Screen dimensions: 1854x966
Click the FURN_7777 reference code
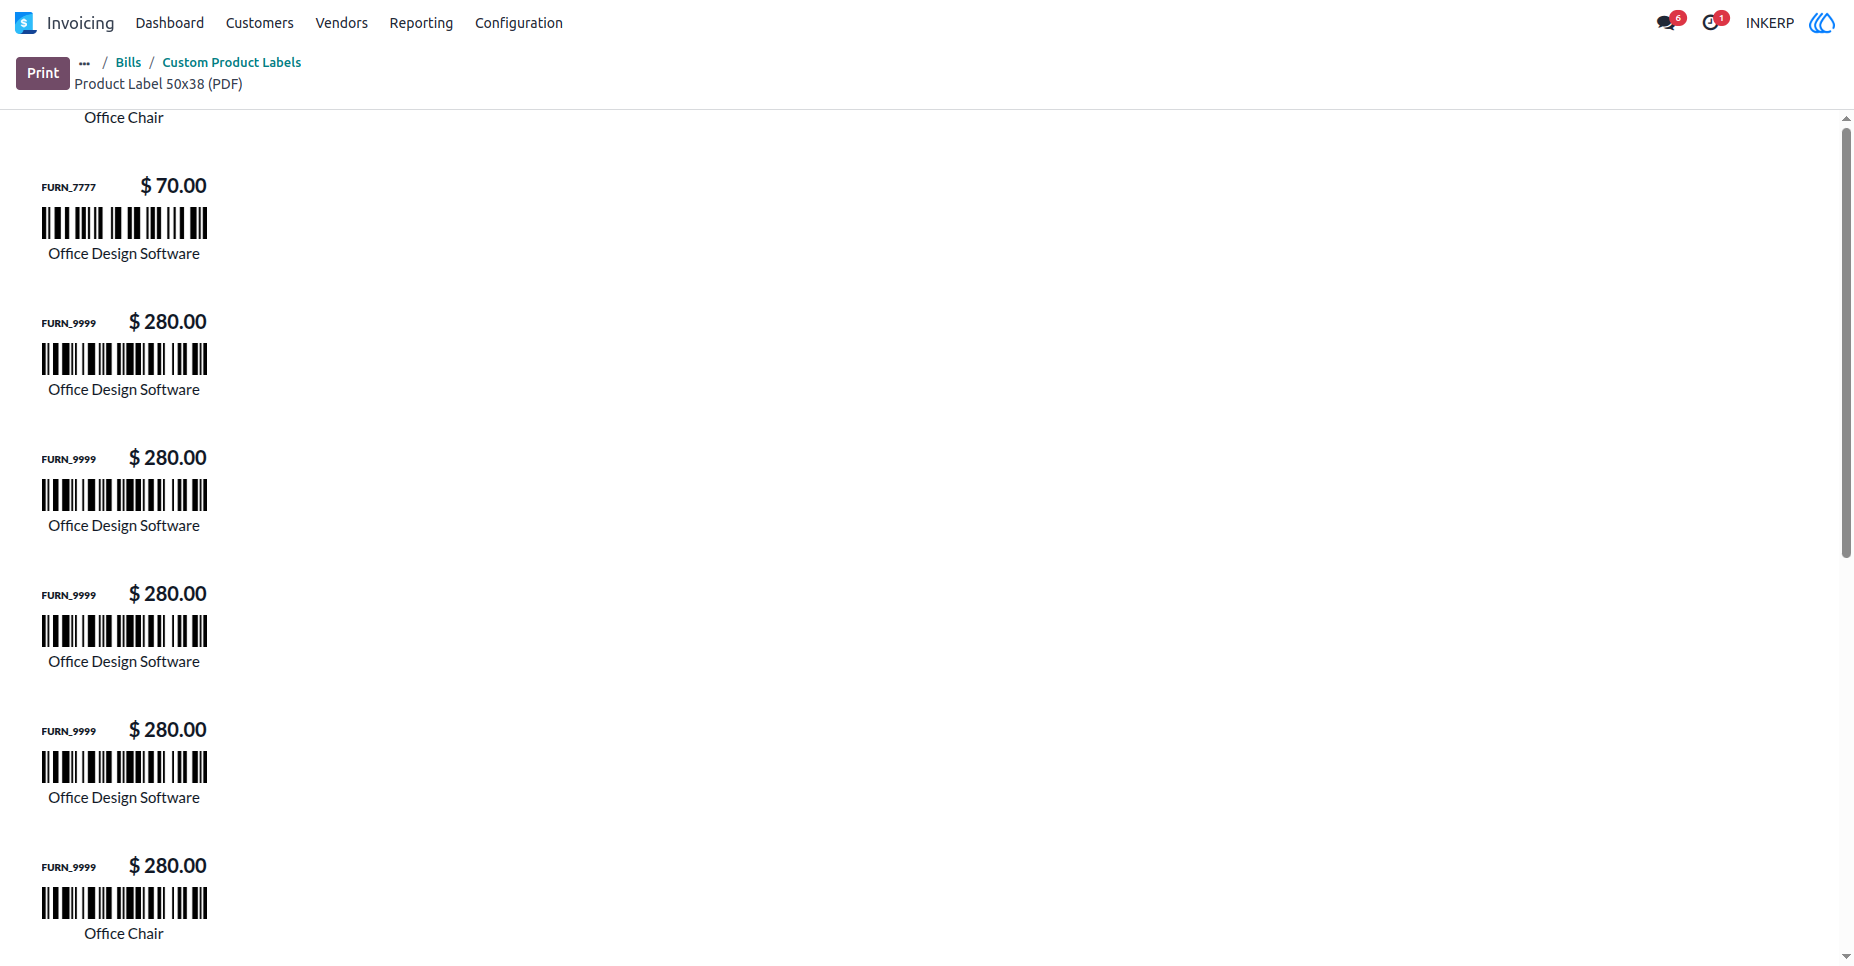click(x=69, y=188)
